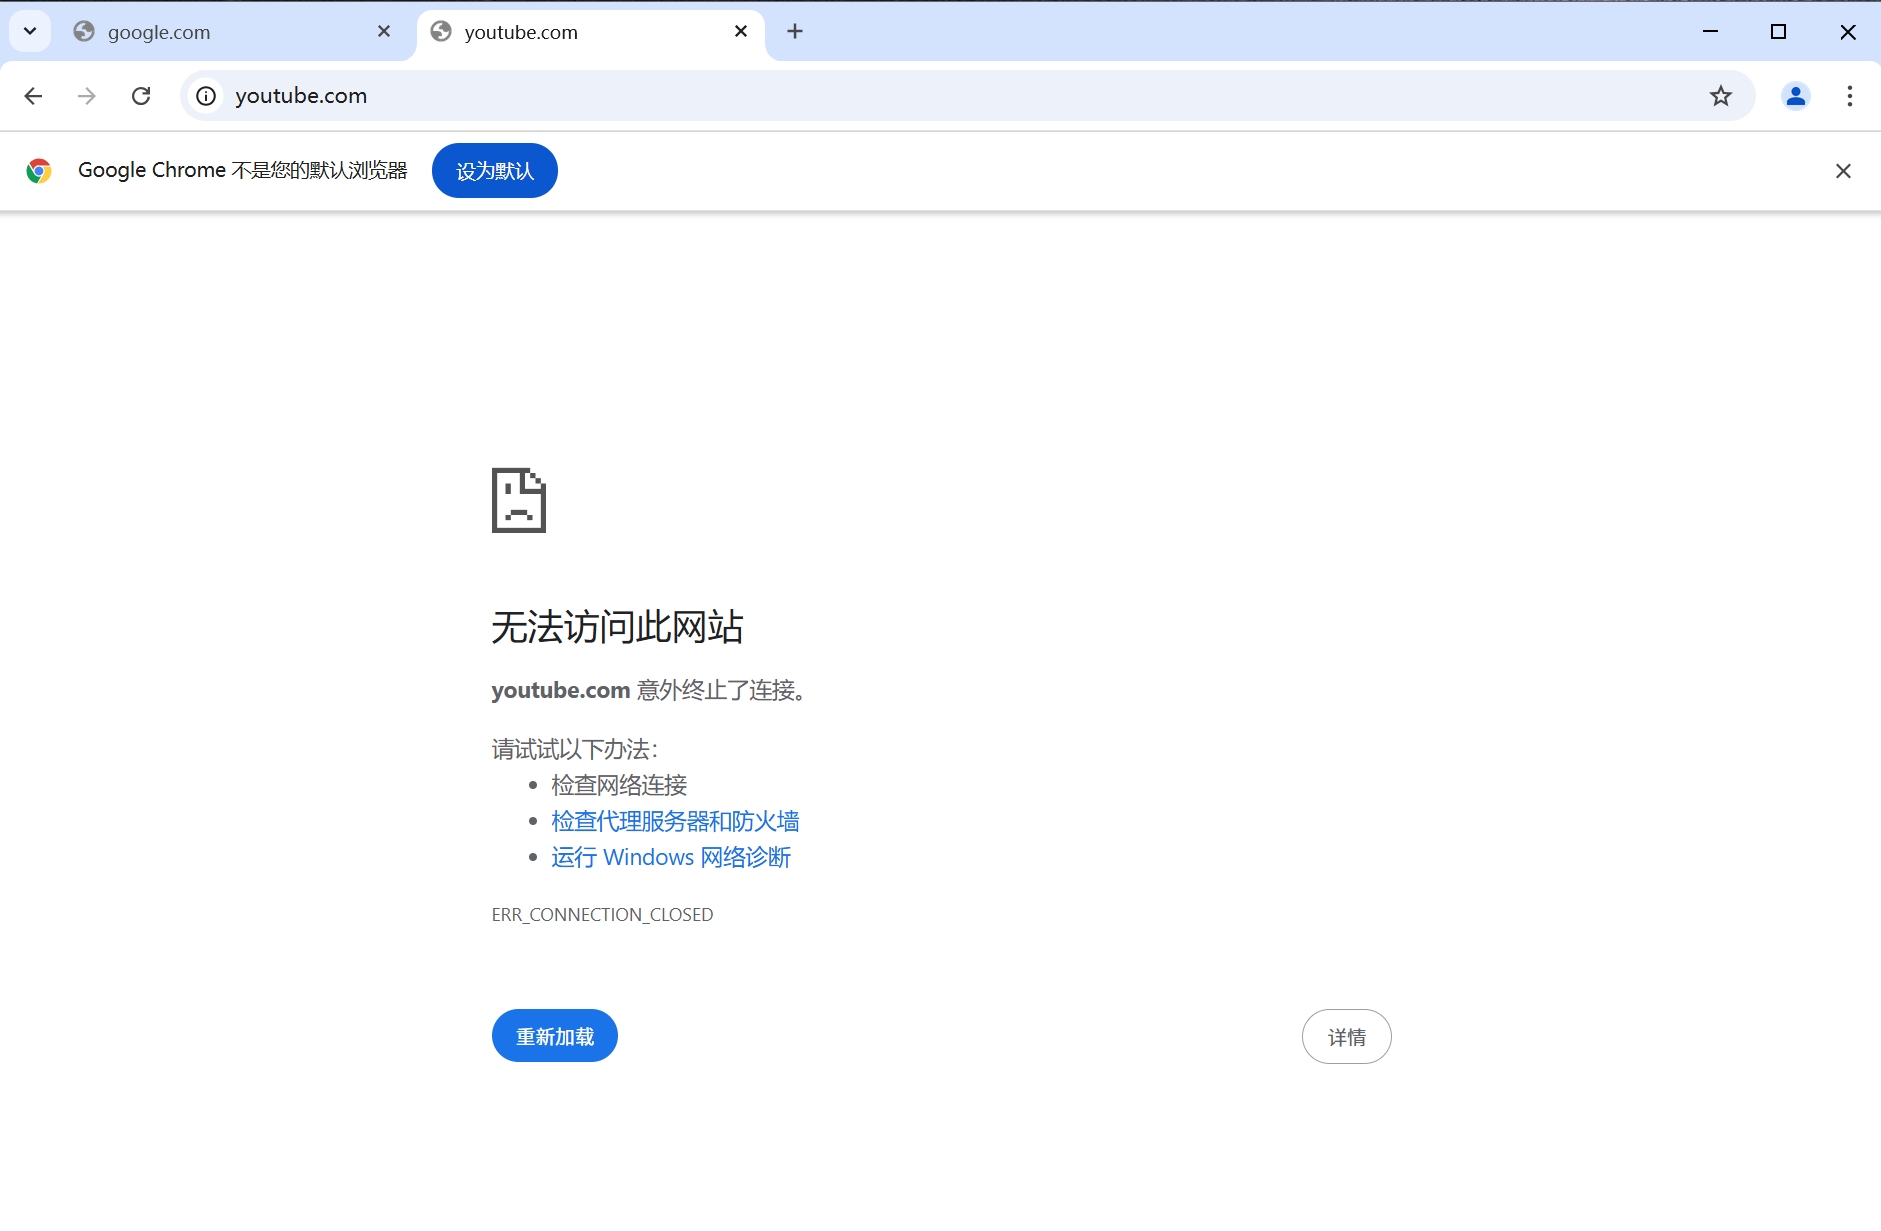Minimize the Chrome window
This screenshot has width=1881, height=1231.
pos(1710,31)
